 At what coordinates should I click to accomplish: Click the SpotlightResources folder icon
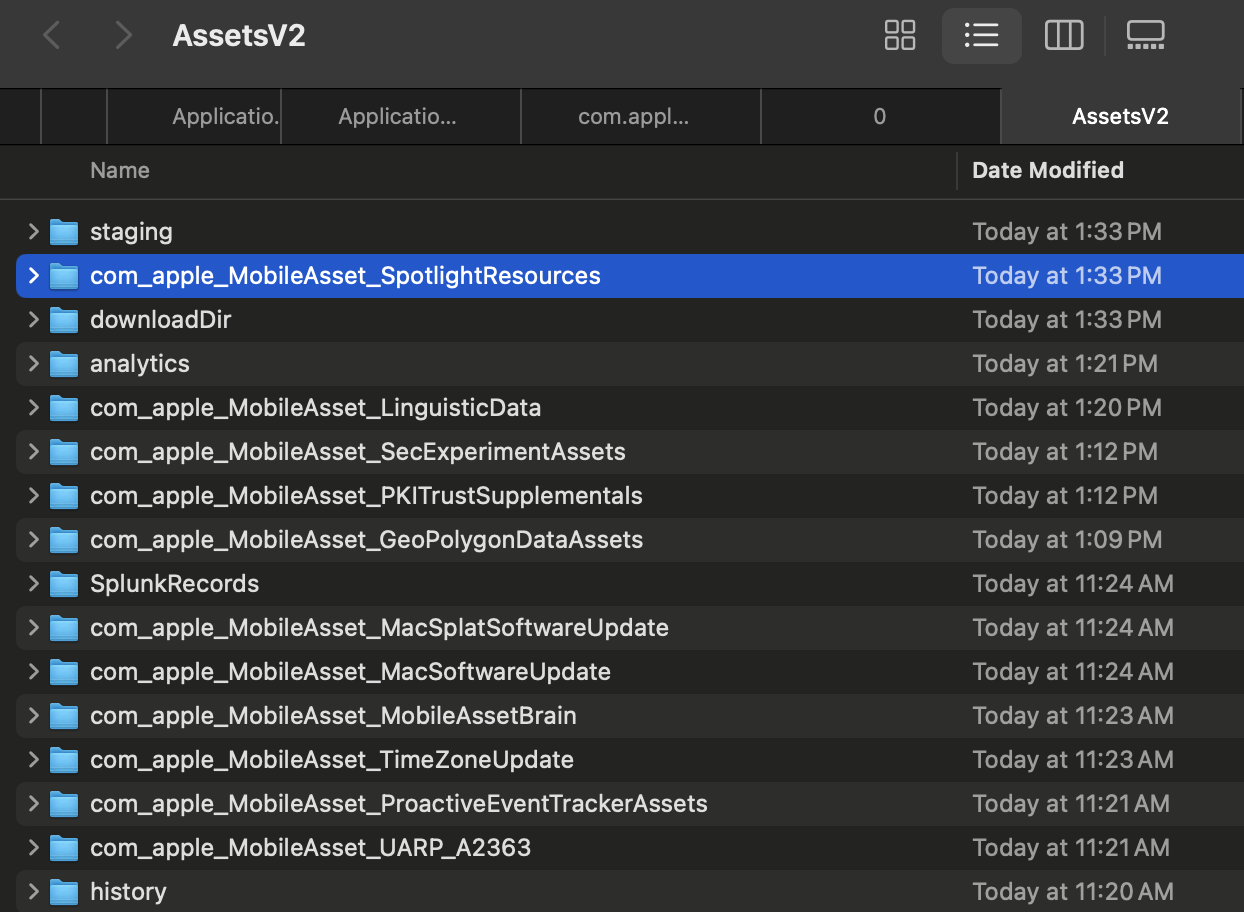click(x=64, y=276)
